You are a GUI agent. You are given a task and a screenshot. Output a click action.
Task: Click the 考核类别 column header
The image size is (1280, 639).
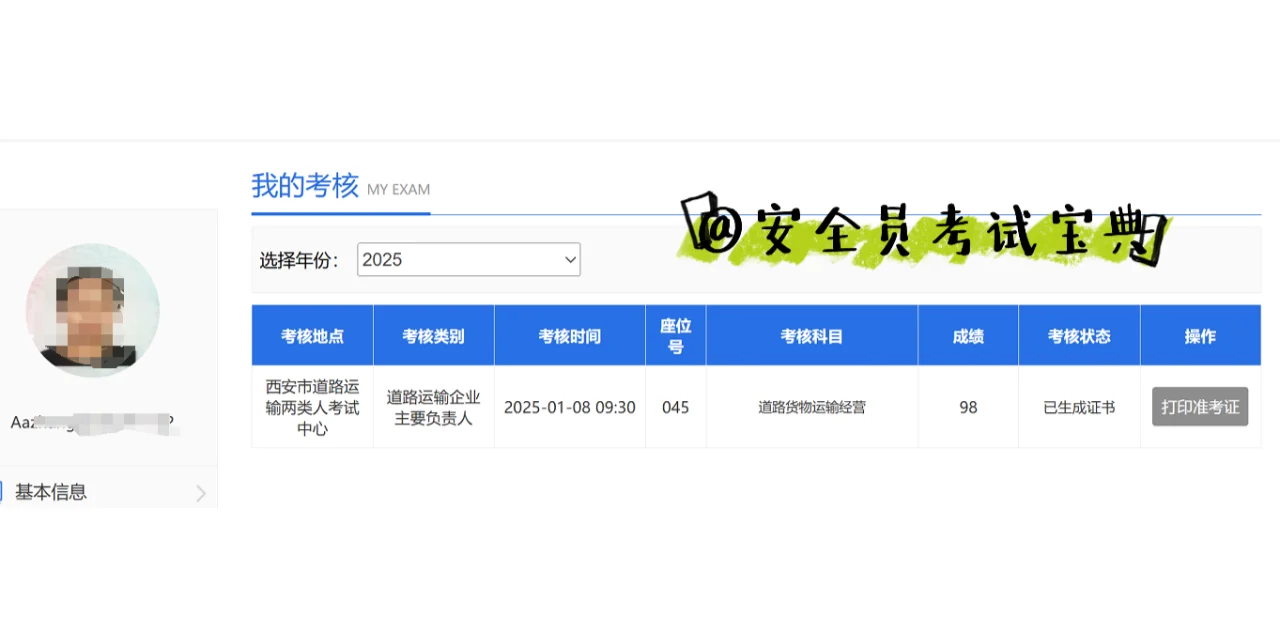433,335
